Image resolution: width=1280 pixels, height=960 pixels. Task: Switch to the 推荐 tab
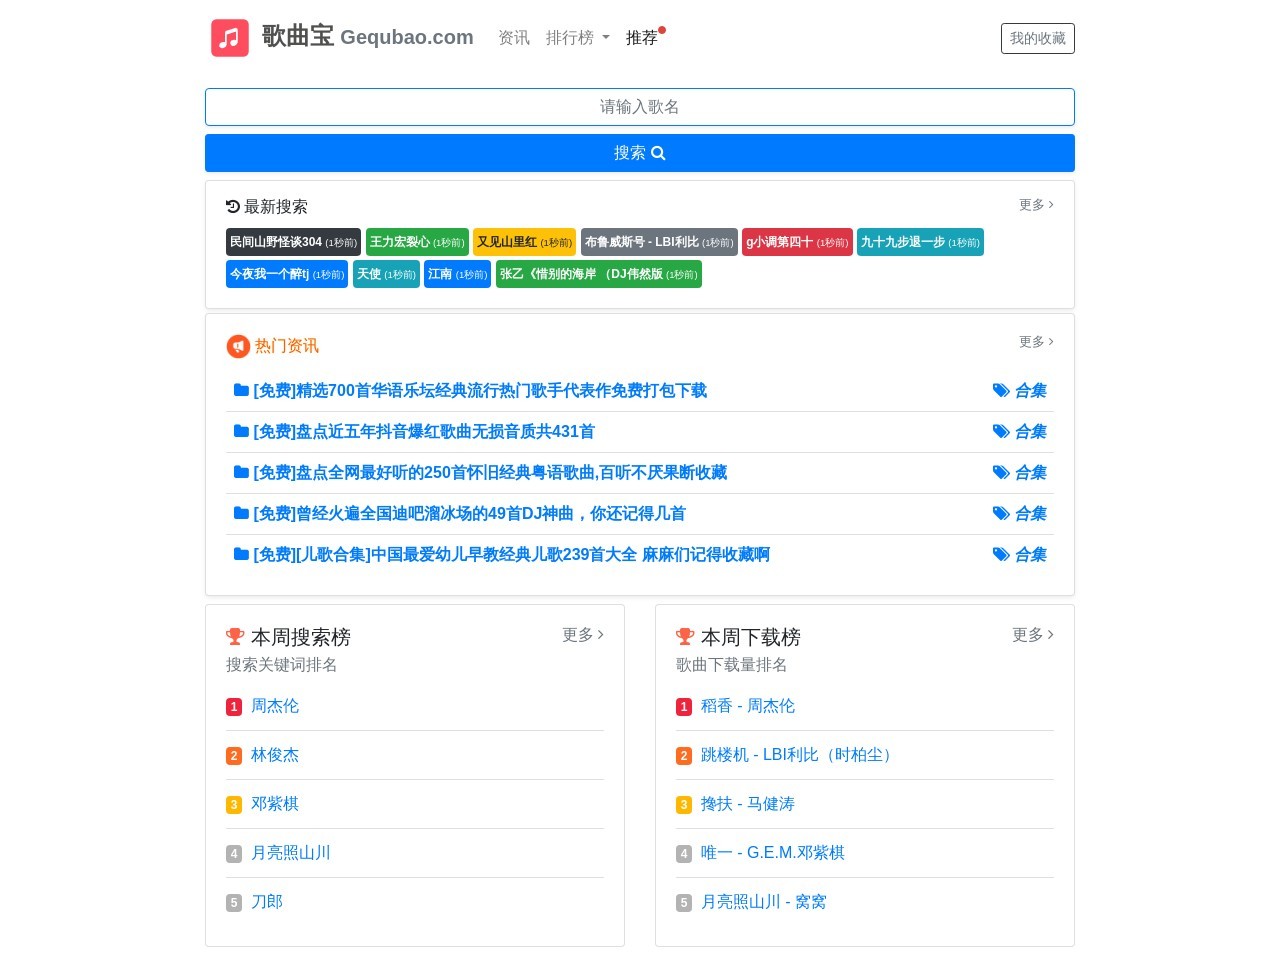pyautogui.click(x=642, y=38)
